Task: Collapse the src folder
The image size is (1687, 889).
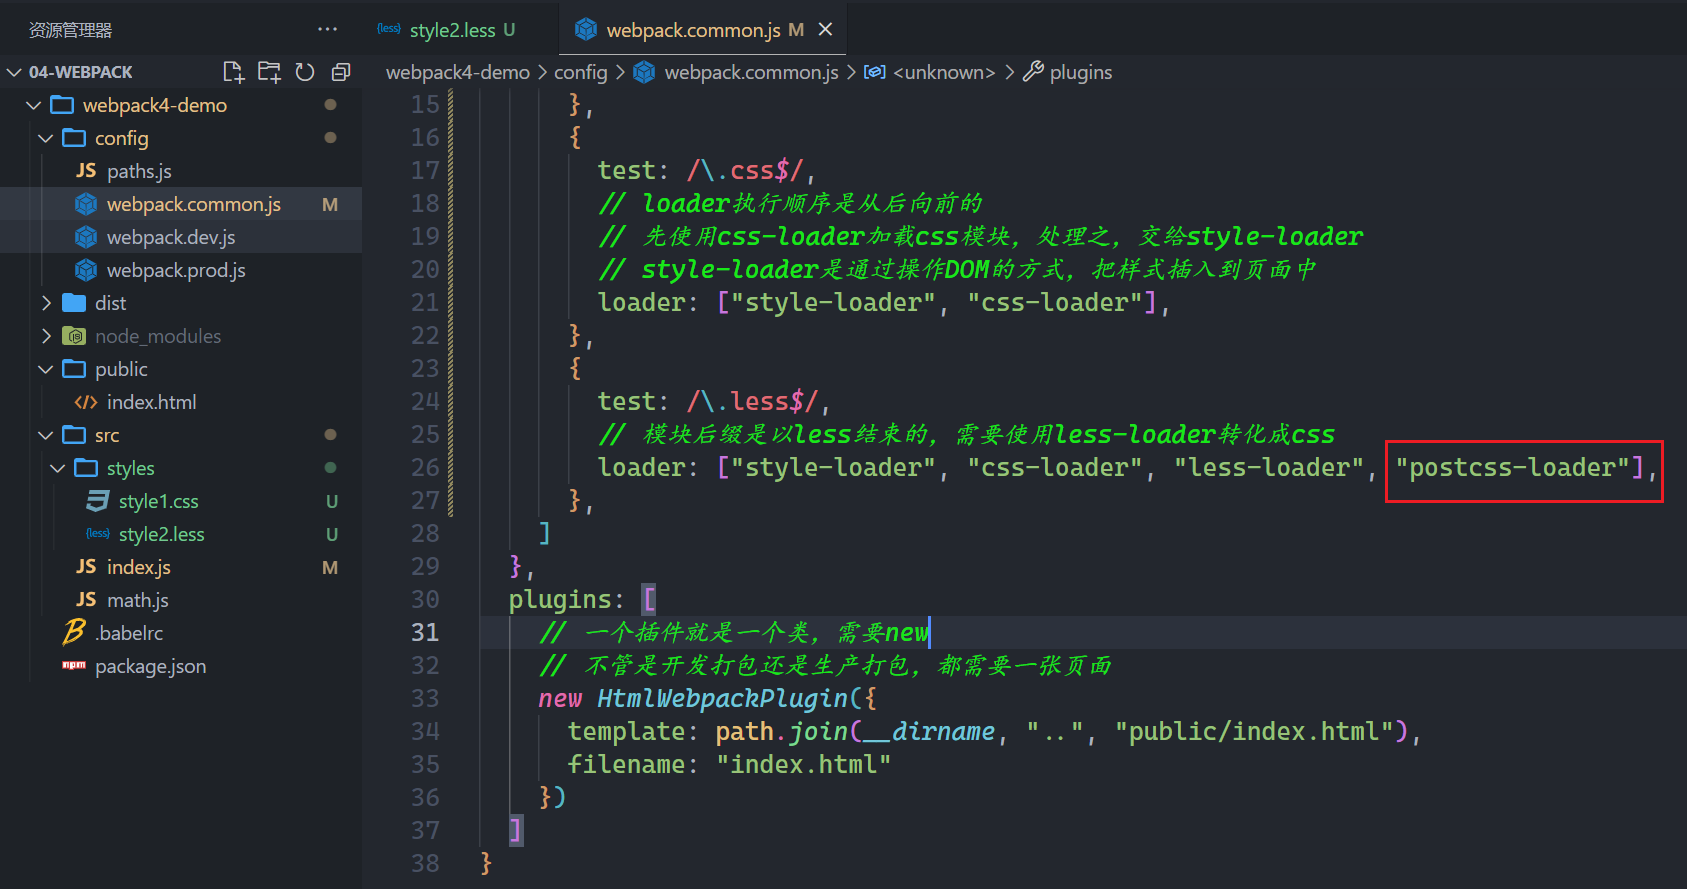Action: tap(45, 435)
